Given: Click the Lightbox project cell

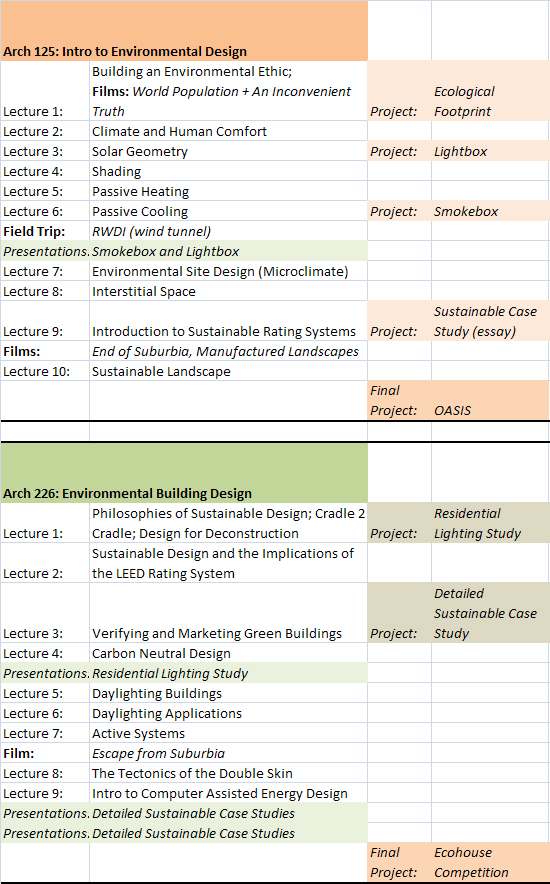Looking at the screenshot, I should pos(490,151).
